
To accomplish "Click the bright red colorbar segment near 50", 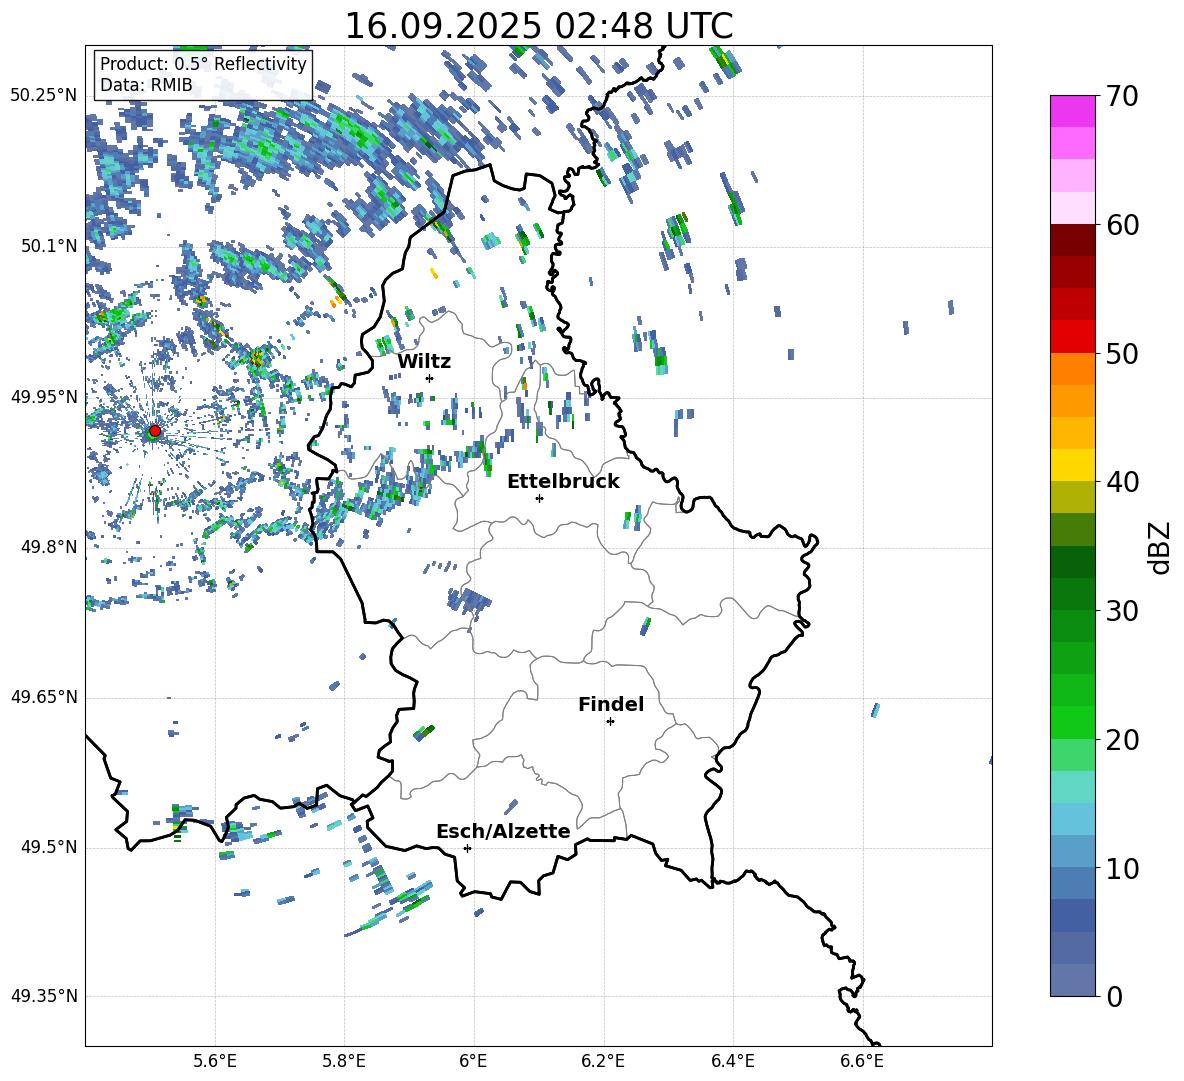I will tap(1072, 337).
